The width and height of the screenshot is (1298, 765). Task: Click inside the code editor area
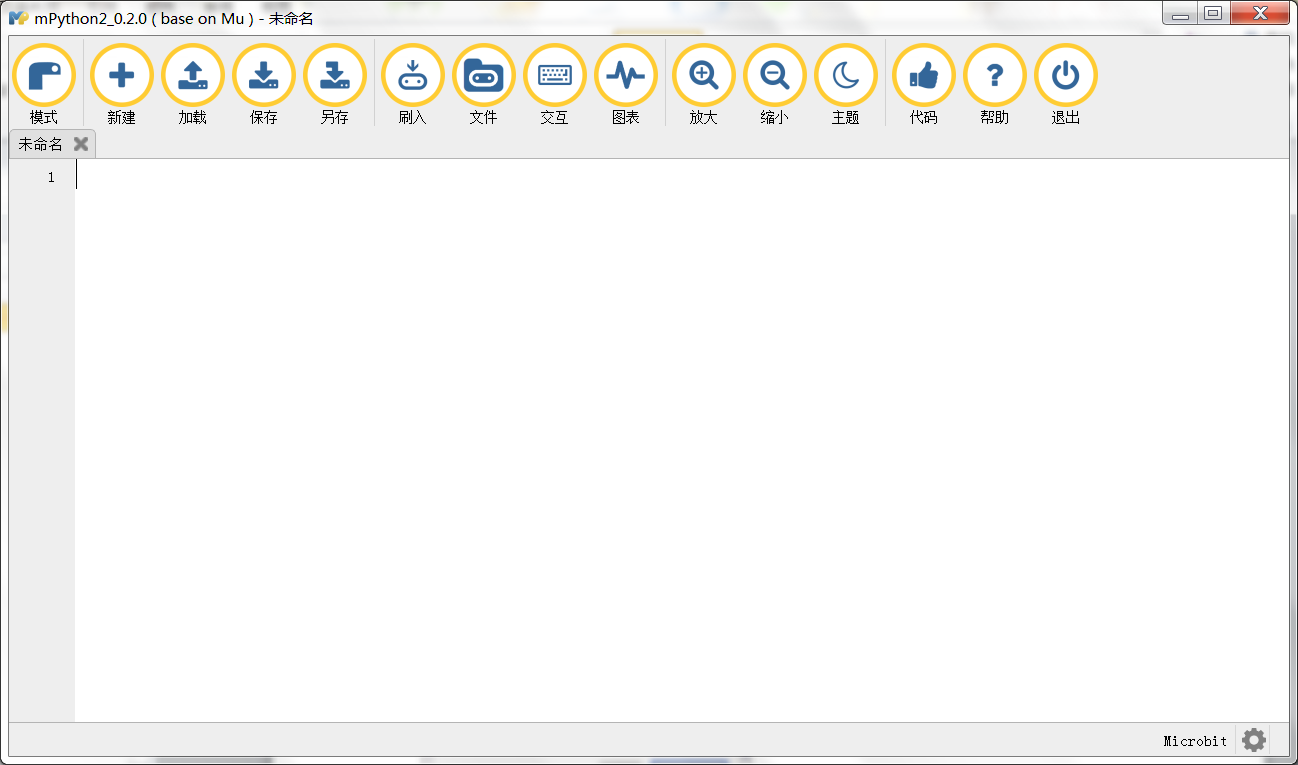pyautogui.click(x=682, y=440)
